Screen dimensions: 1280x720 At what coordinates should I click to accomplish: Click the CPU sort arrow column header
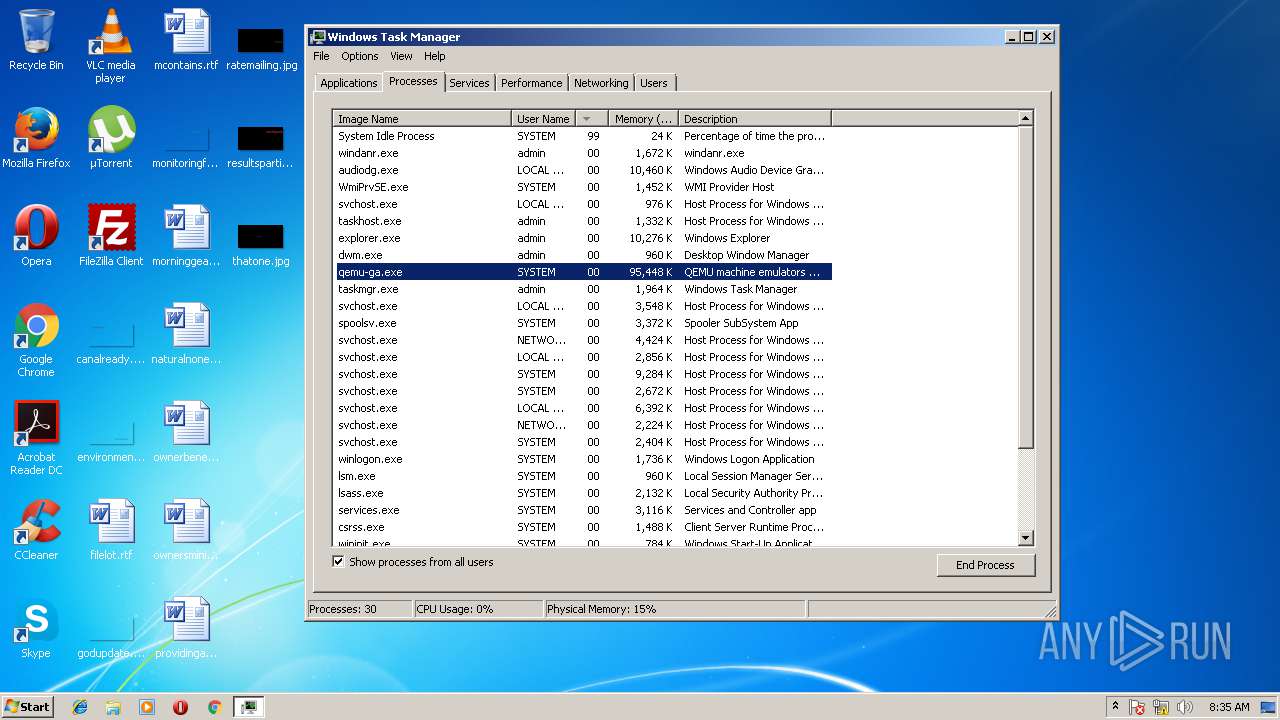click(592, 119)
